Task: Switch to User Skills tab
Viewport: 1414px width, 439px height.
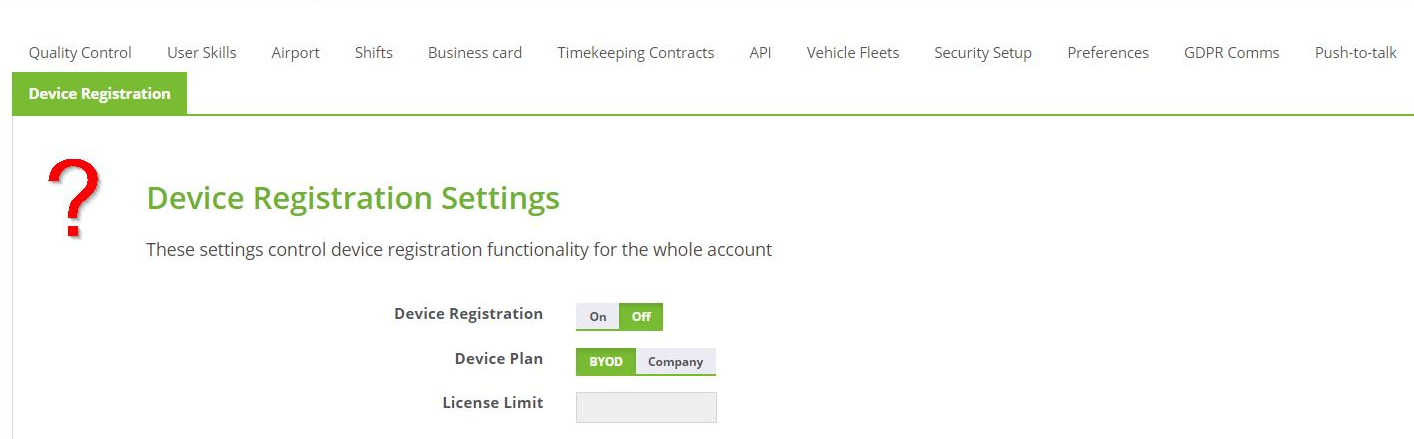Action: pyautogui.click(x=202, y=53)
